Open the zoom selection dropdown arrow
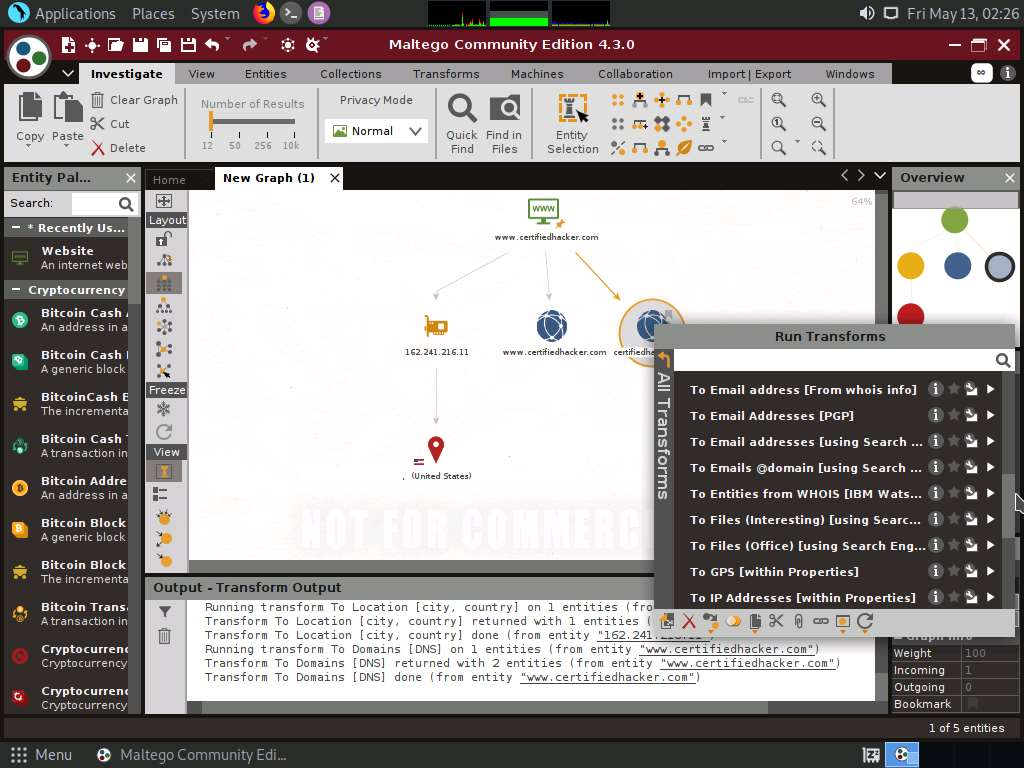 pyautogui.click(x=797, y=141)
